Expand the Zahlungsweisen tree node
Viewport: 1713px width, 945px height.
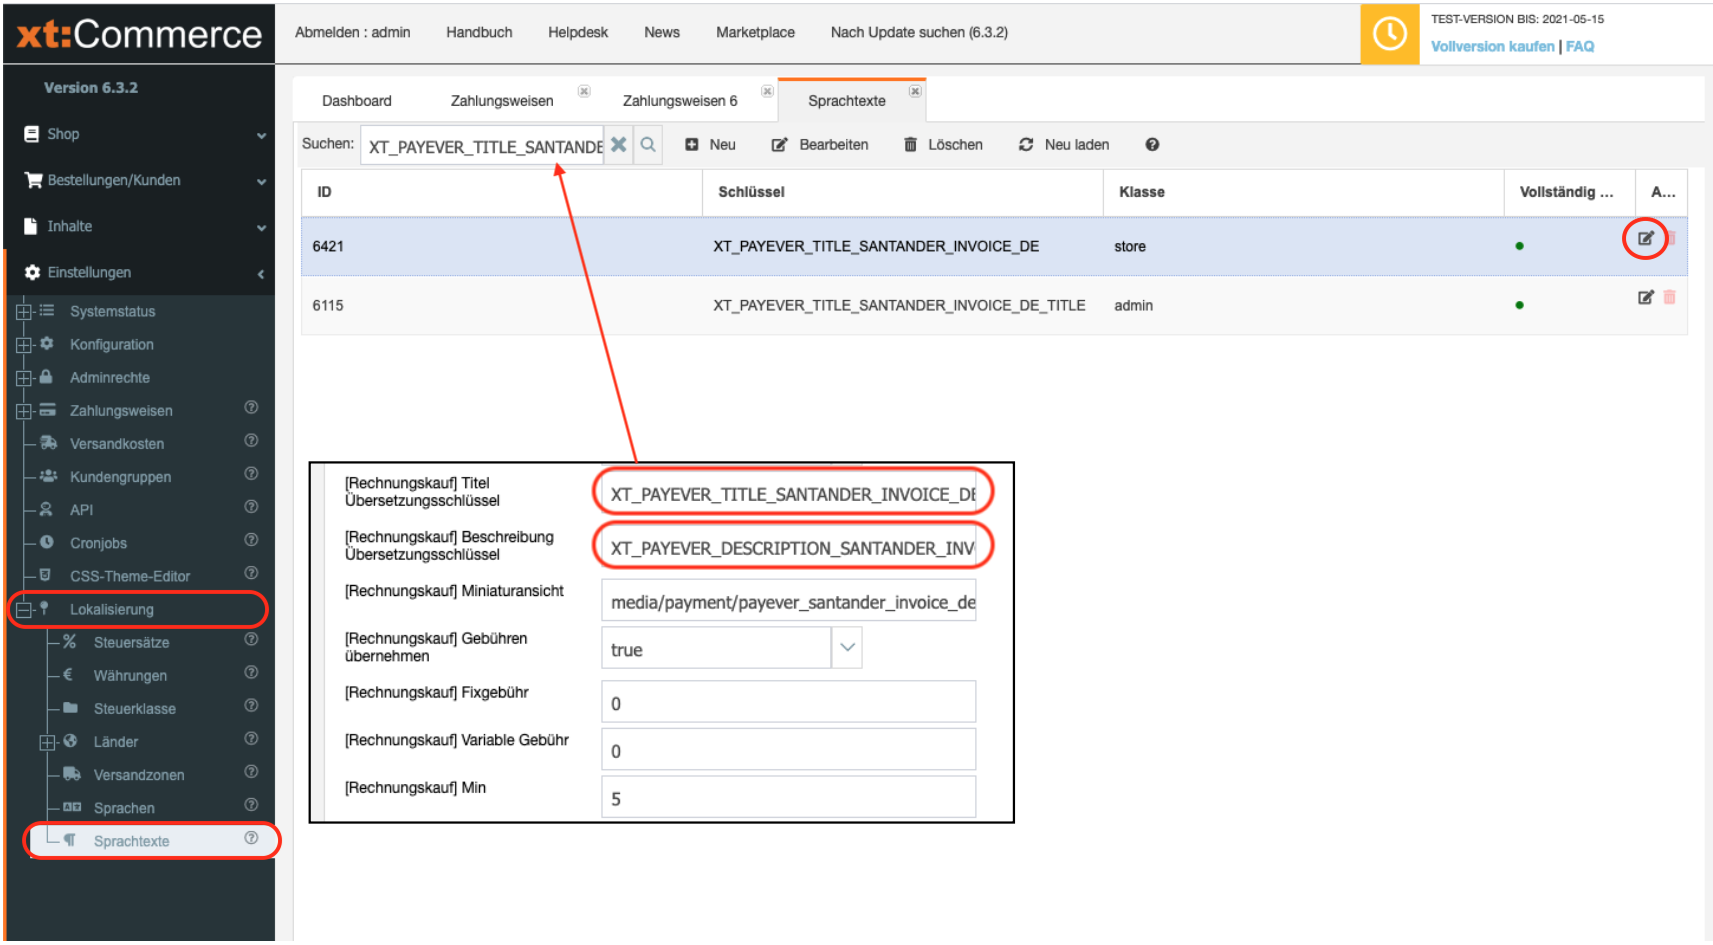24,411
